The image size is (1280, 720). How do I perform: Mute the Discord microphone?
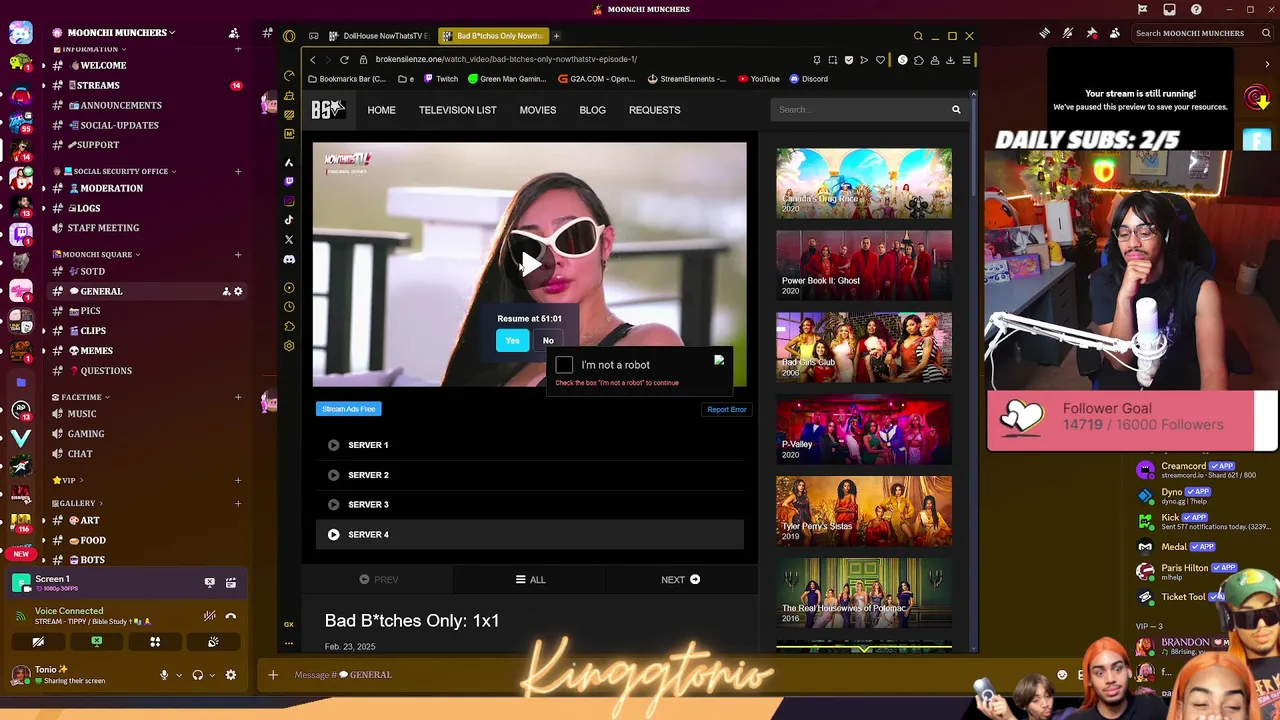pos(164,675)
